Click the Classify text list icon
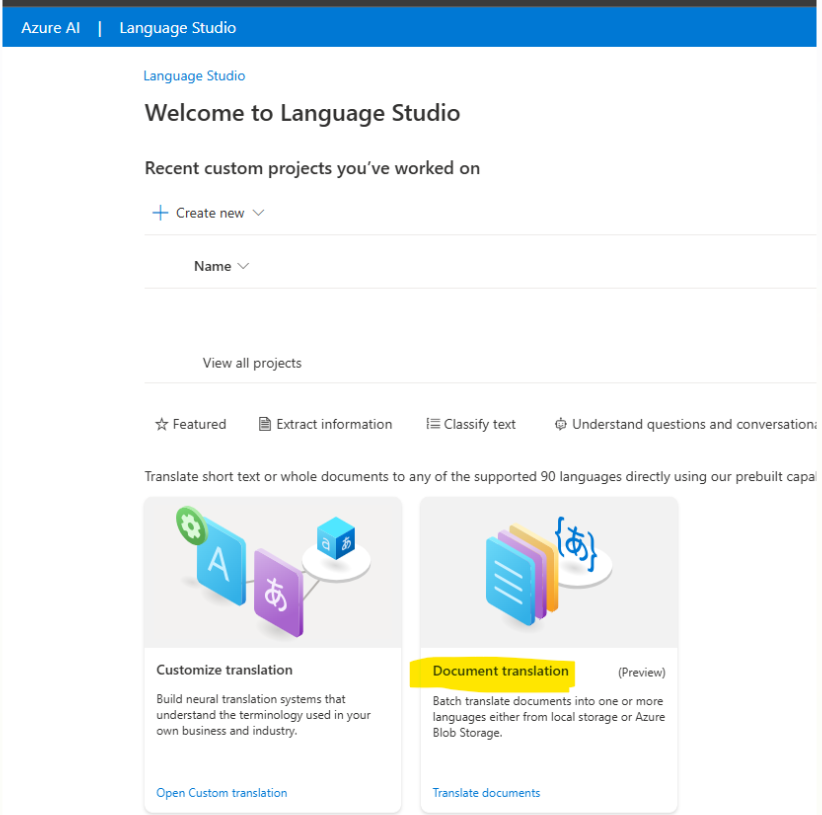 (434, 424)
